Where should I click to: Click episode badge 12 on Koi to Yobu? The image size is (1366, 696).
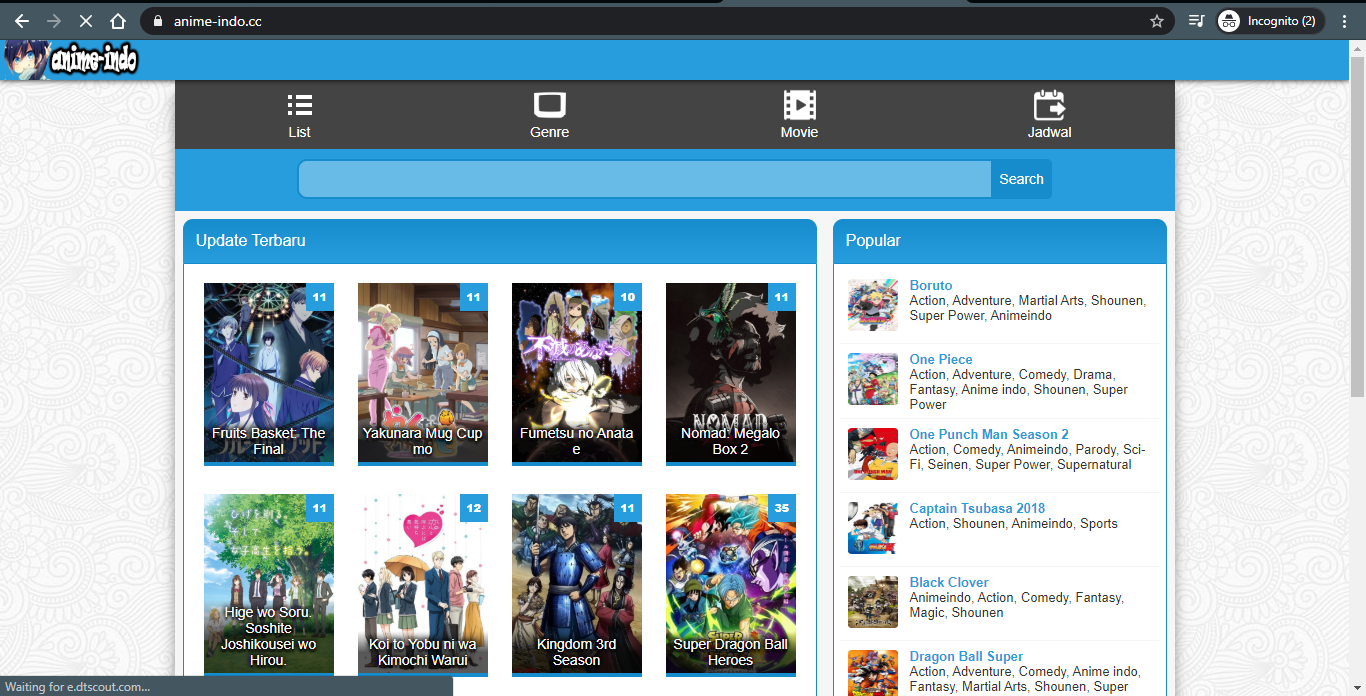click(x=474, y=508)
